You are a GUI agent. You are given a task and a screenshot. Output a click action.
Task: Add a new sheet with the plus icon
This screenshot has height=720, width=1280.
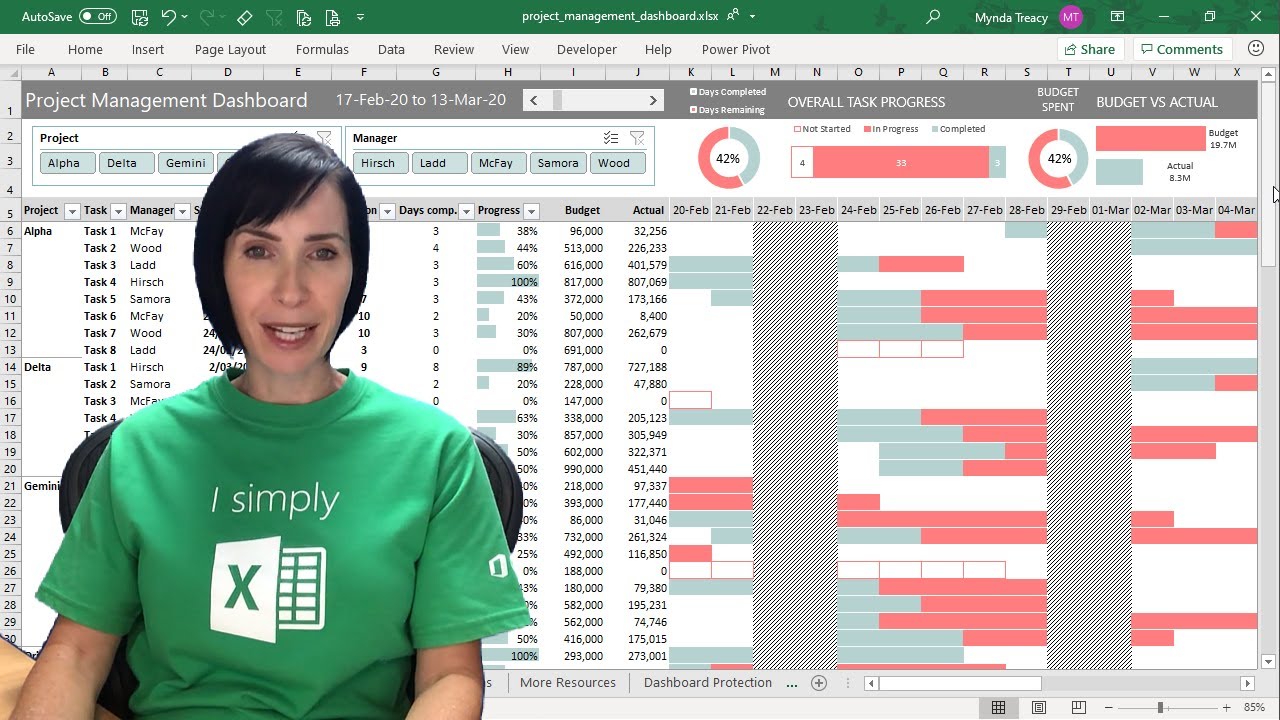tap(819, 683)
